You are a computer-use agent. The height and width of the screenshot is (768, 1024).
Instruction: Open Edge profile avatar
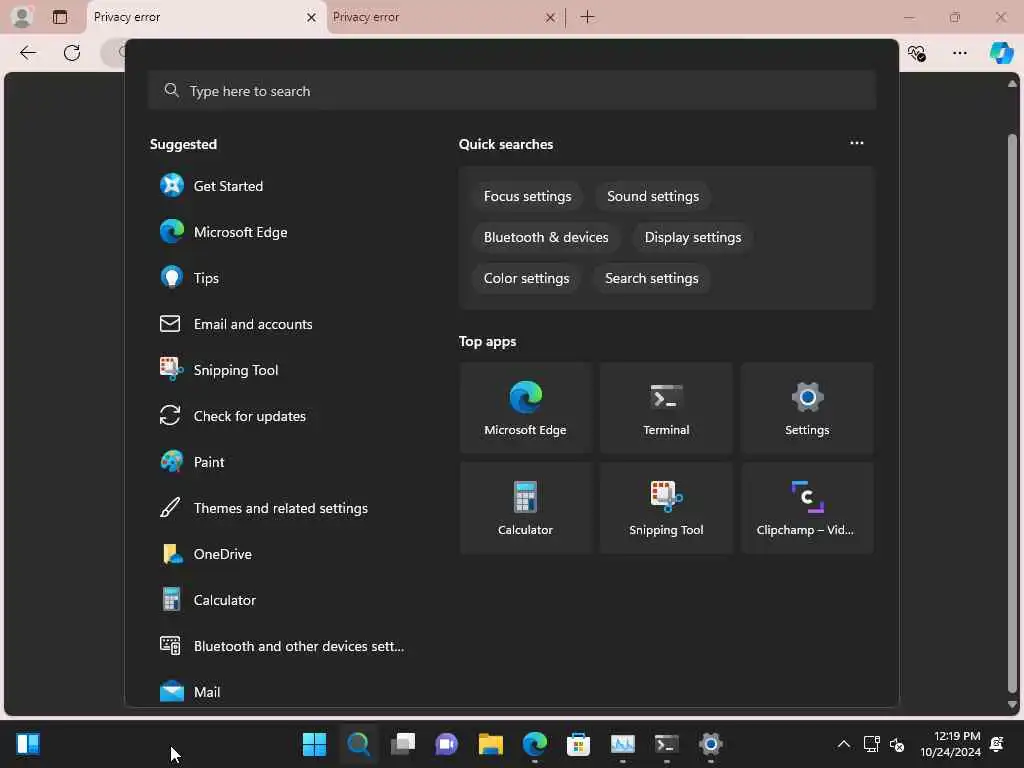pos(22,17)
